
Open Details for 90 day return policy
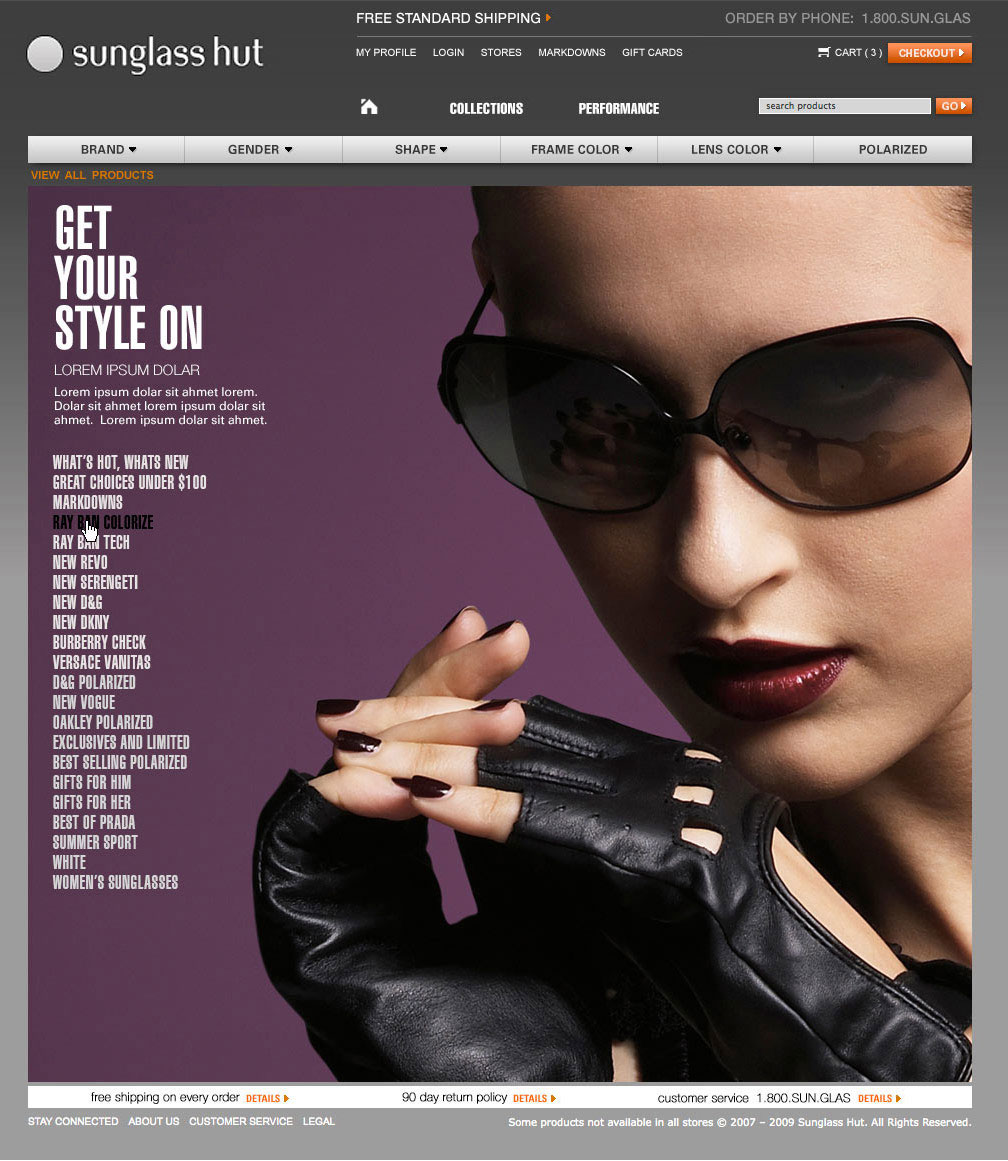tap(533, 1098)
